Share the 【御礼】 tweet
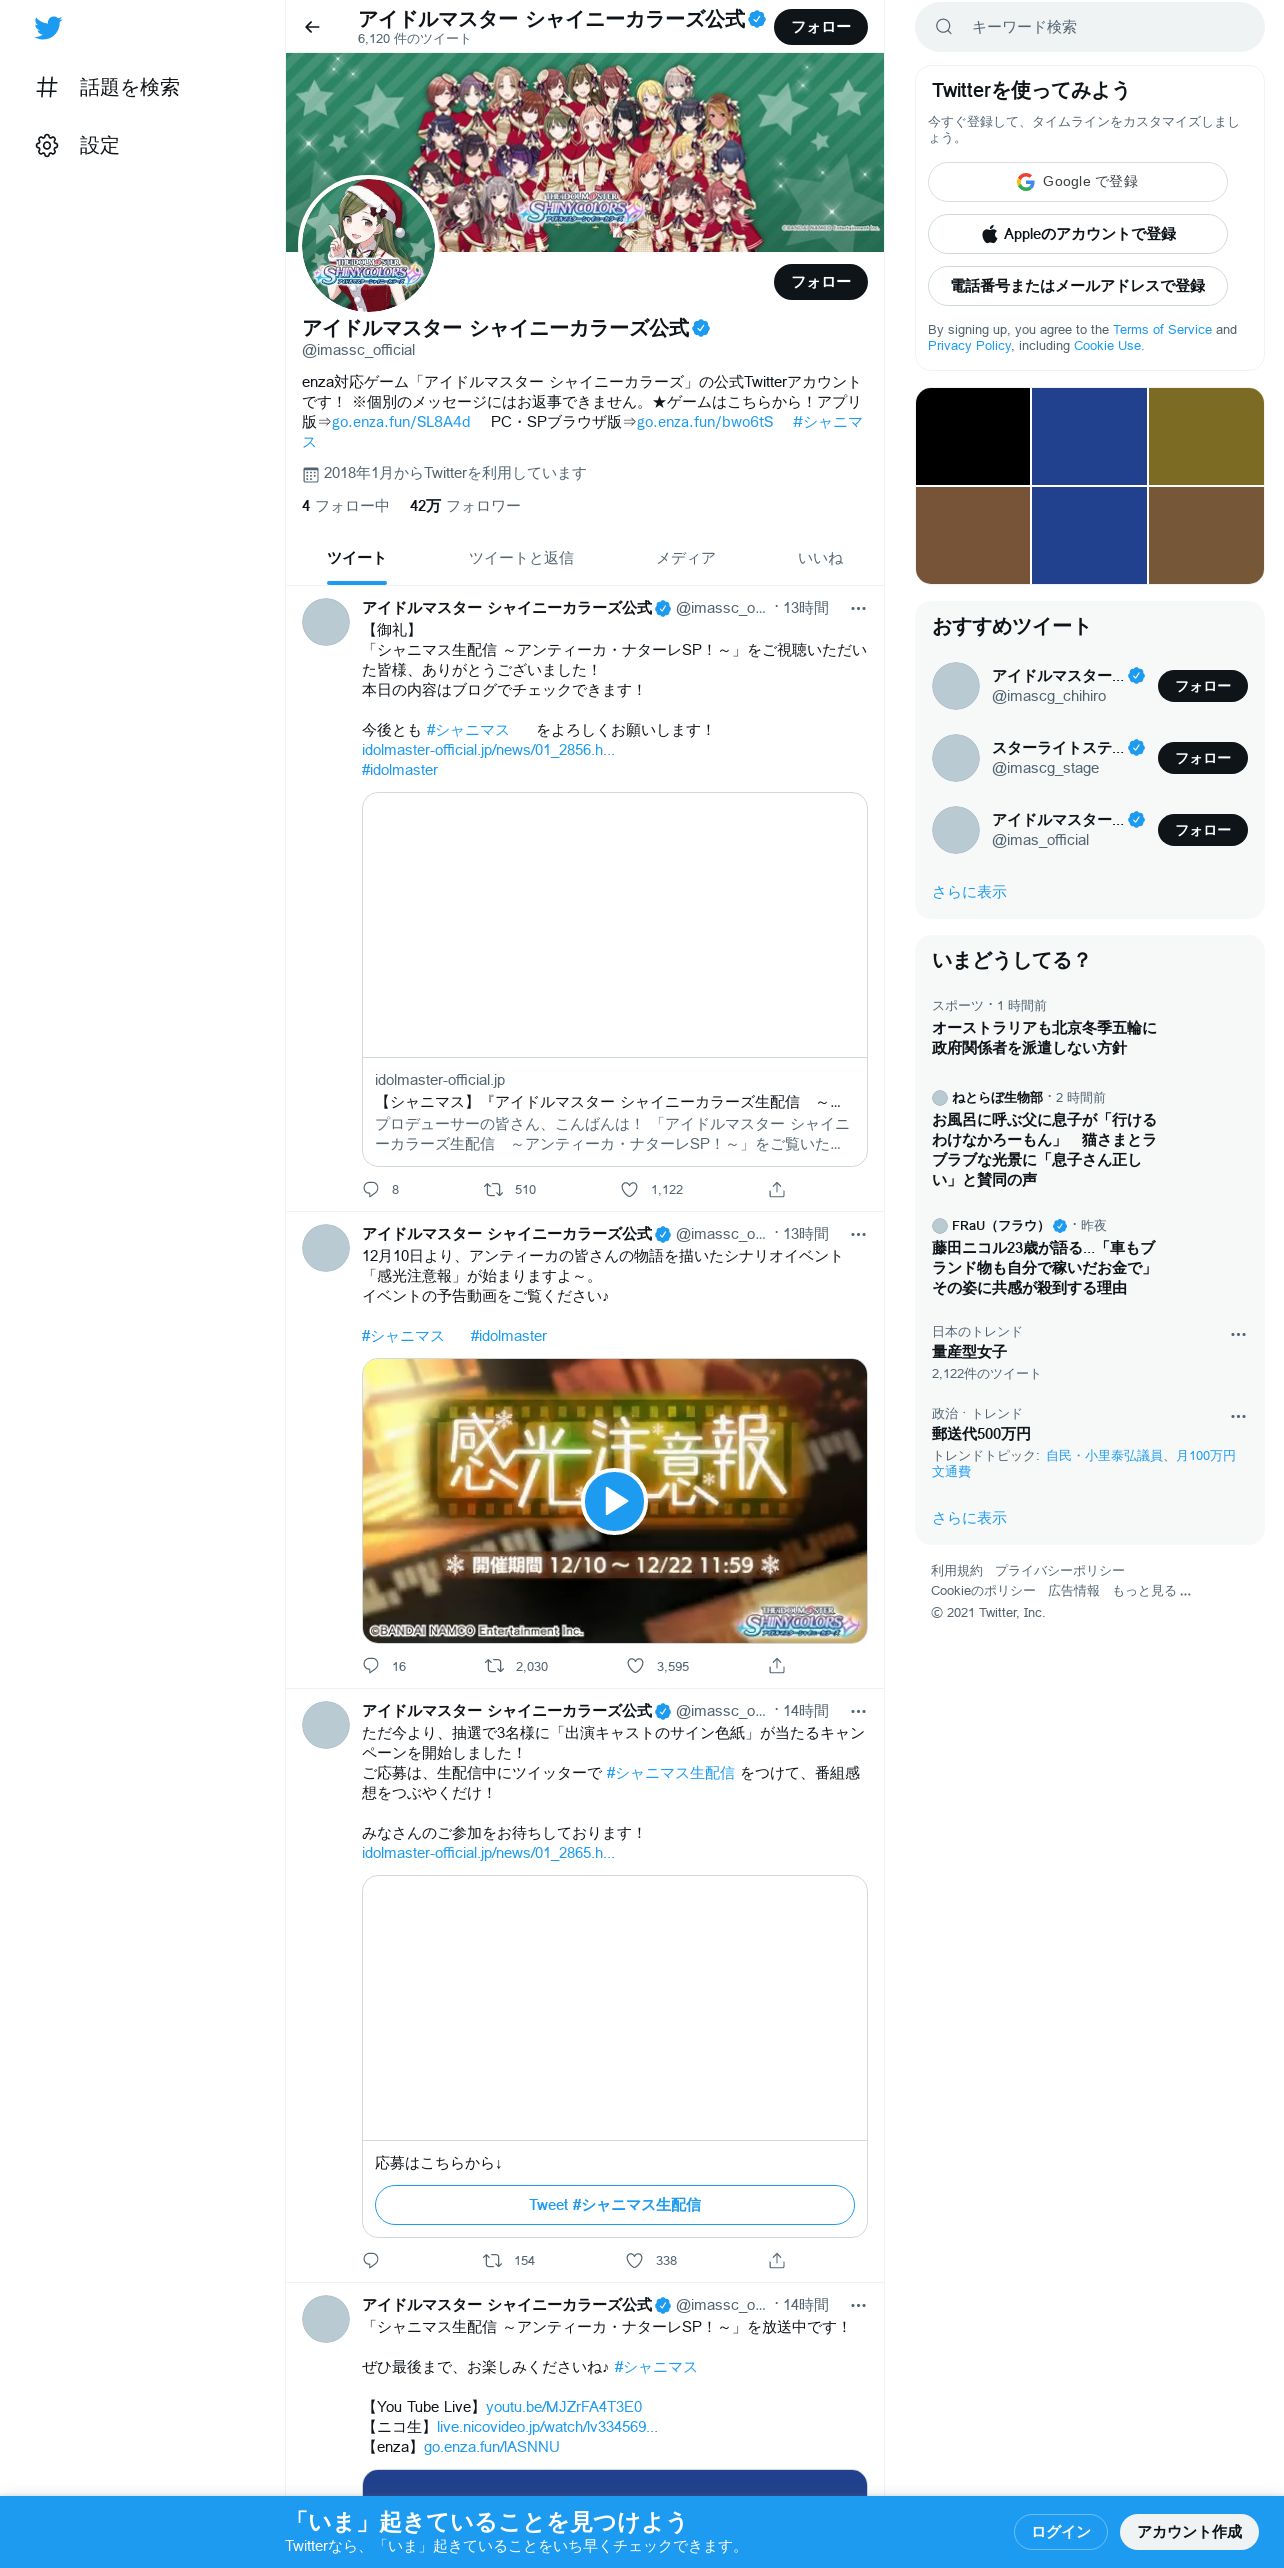Viewport: 1284px width, 2568px height. 777,1189
